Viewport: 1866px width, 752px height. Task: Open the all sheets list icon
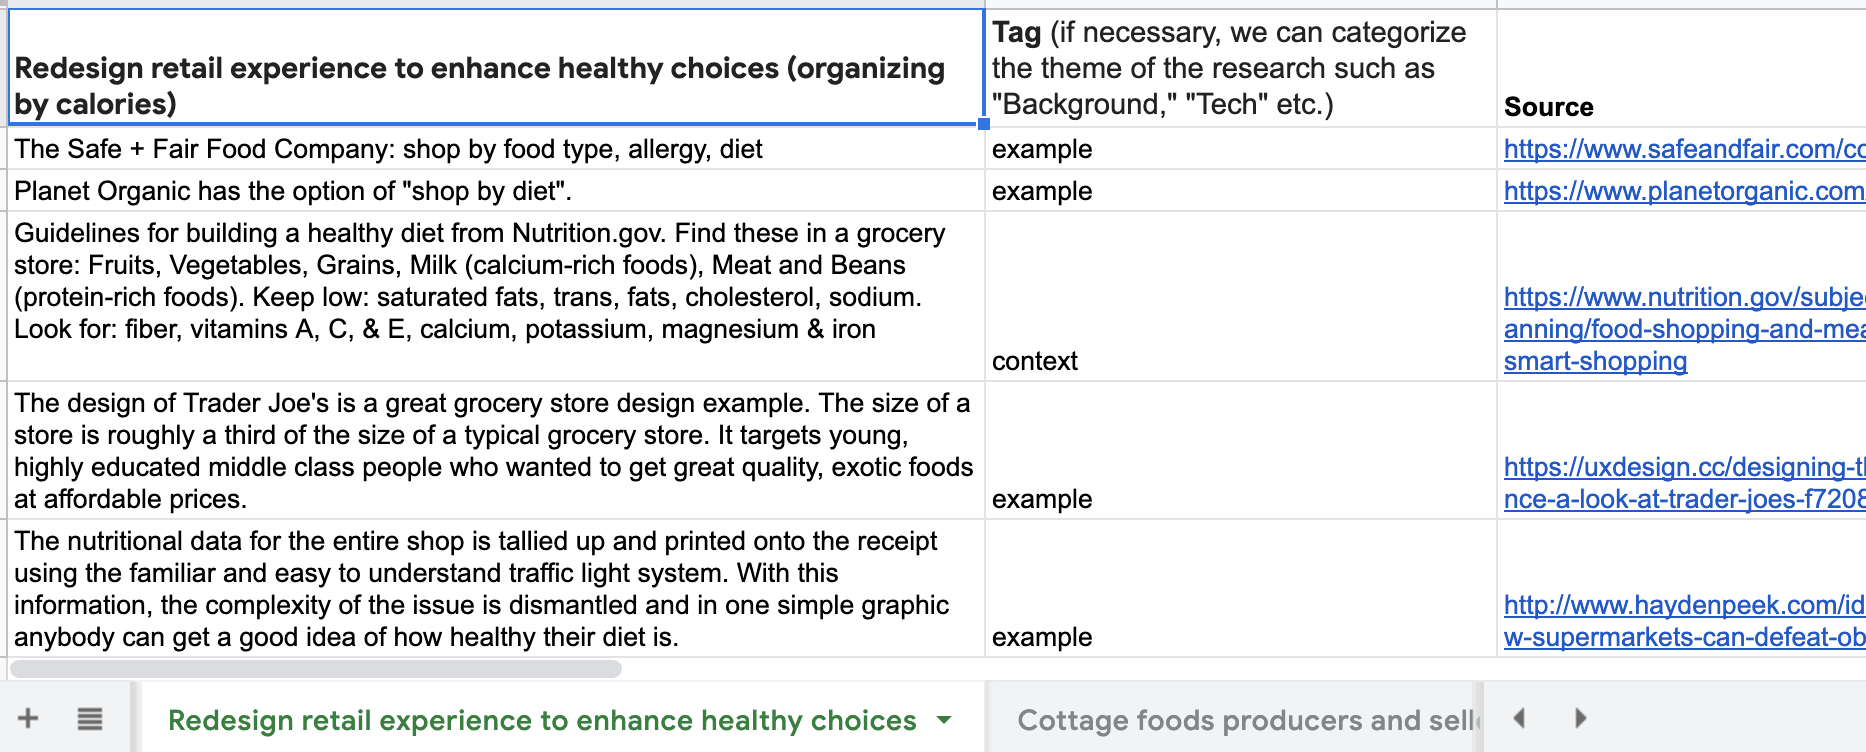[x=90, y=718]
